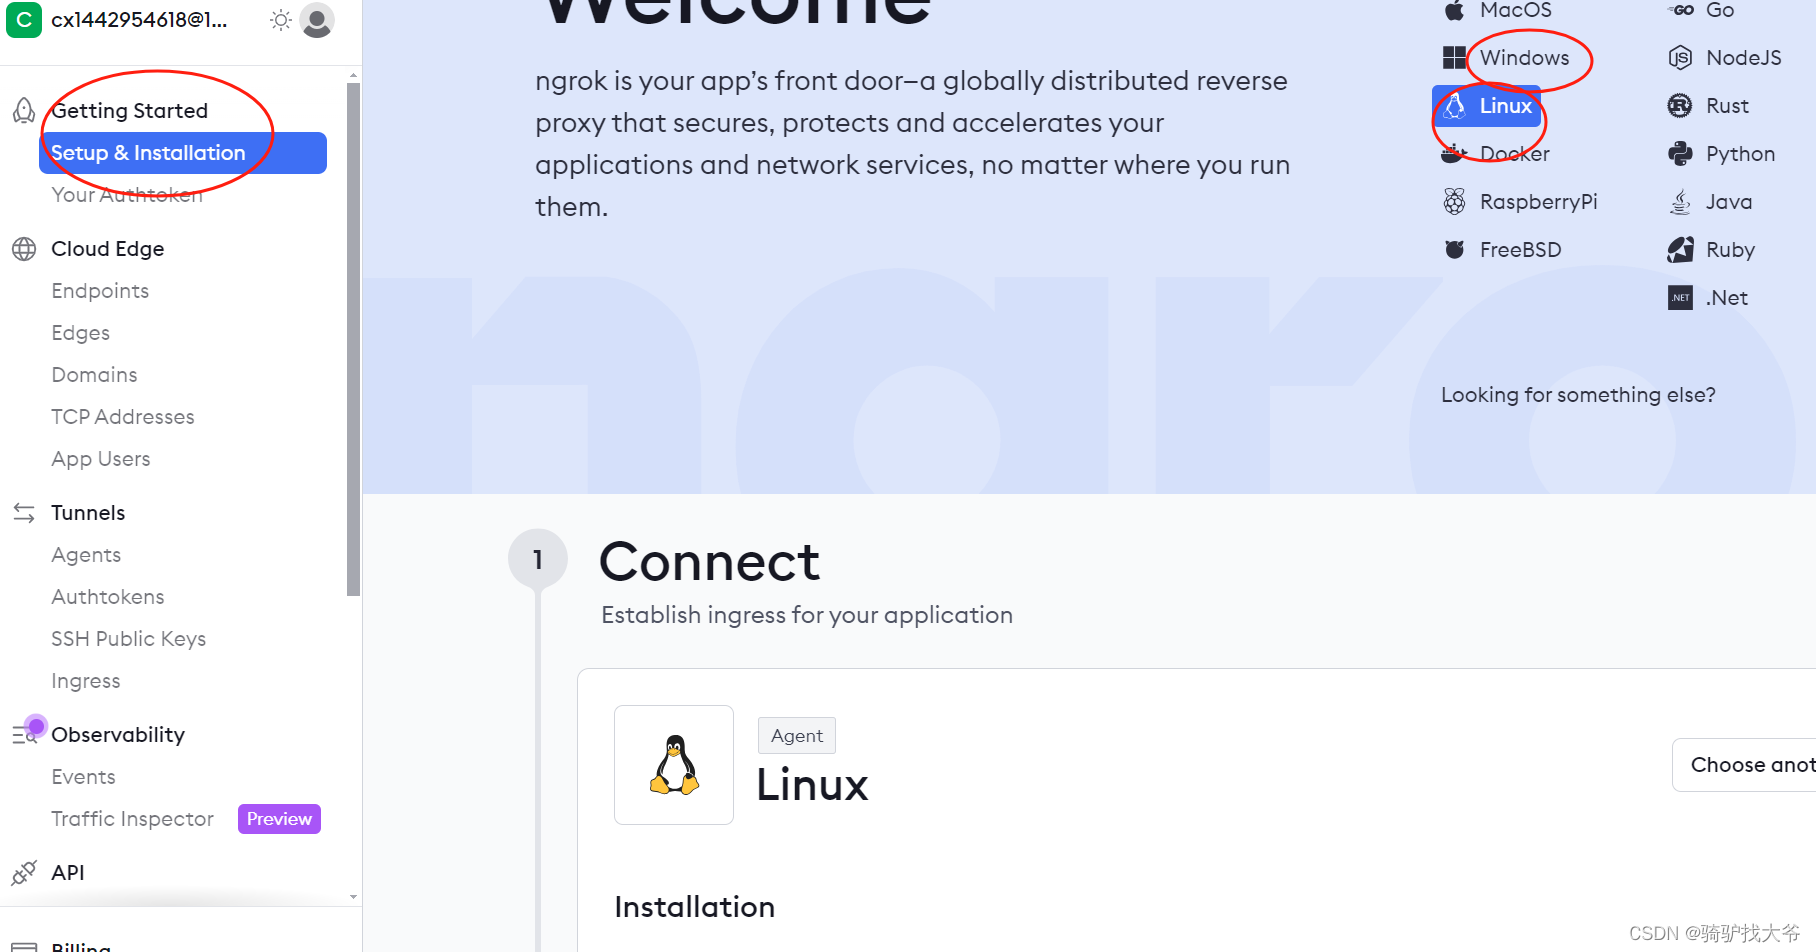Click the Getting Started rocket icon

click(24, 110)
